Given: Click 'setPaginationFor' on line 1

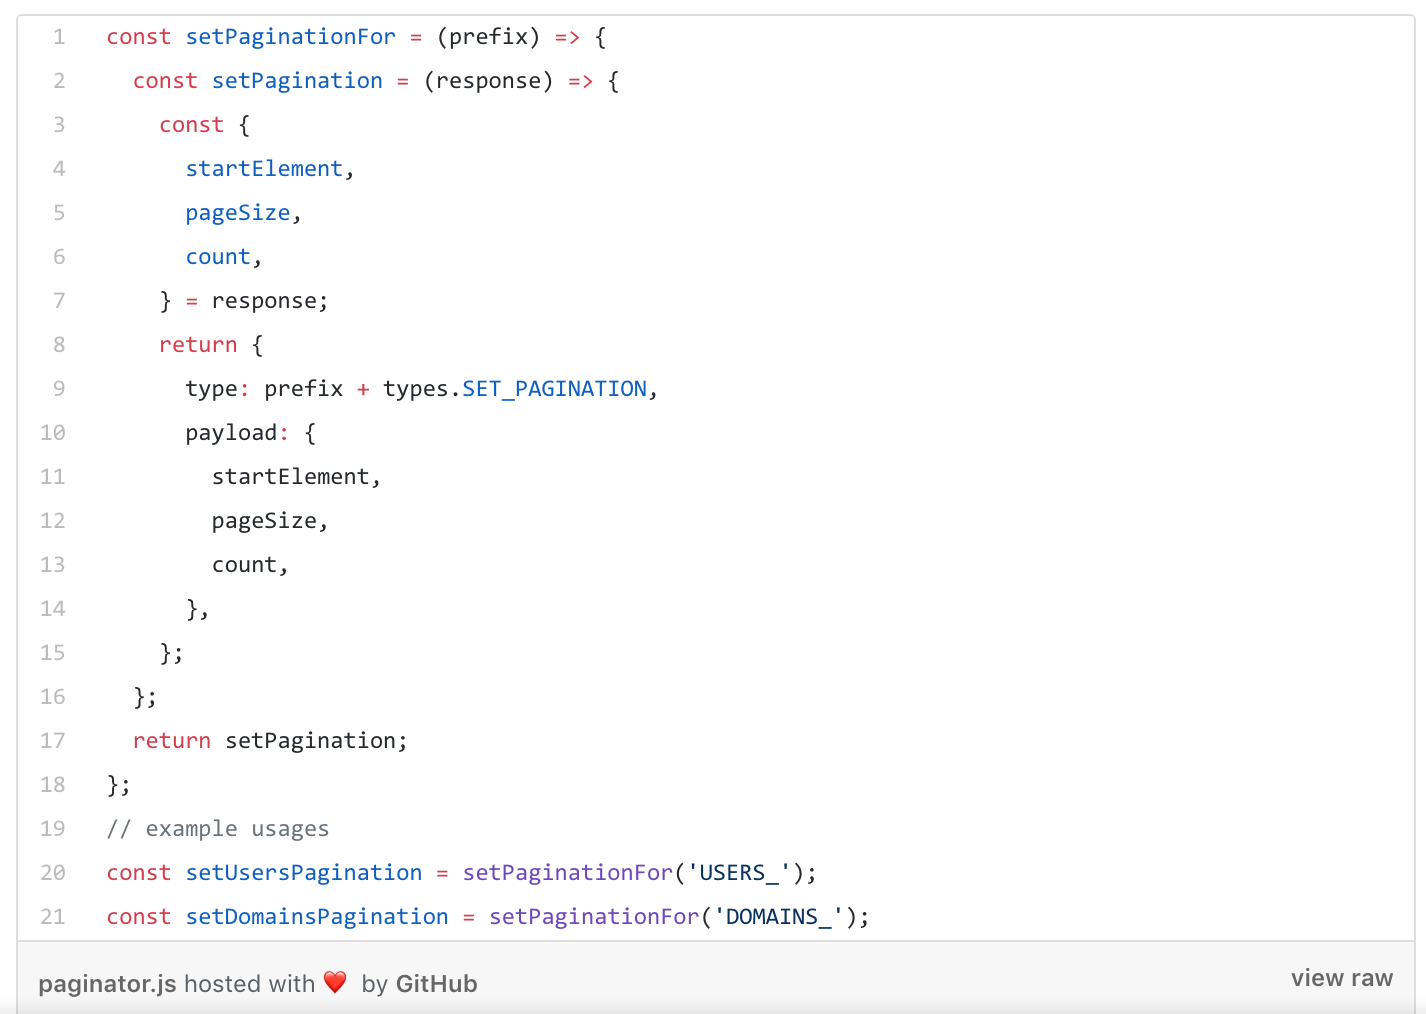Looking at the screenshot, I should (x=291, y=37).
